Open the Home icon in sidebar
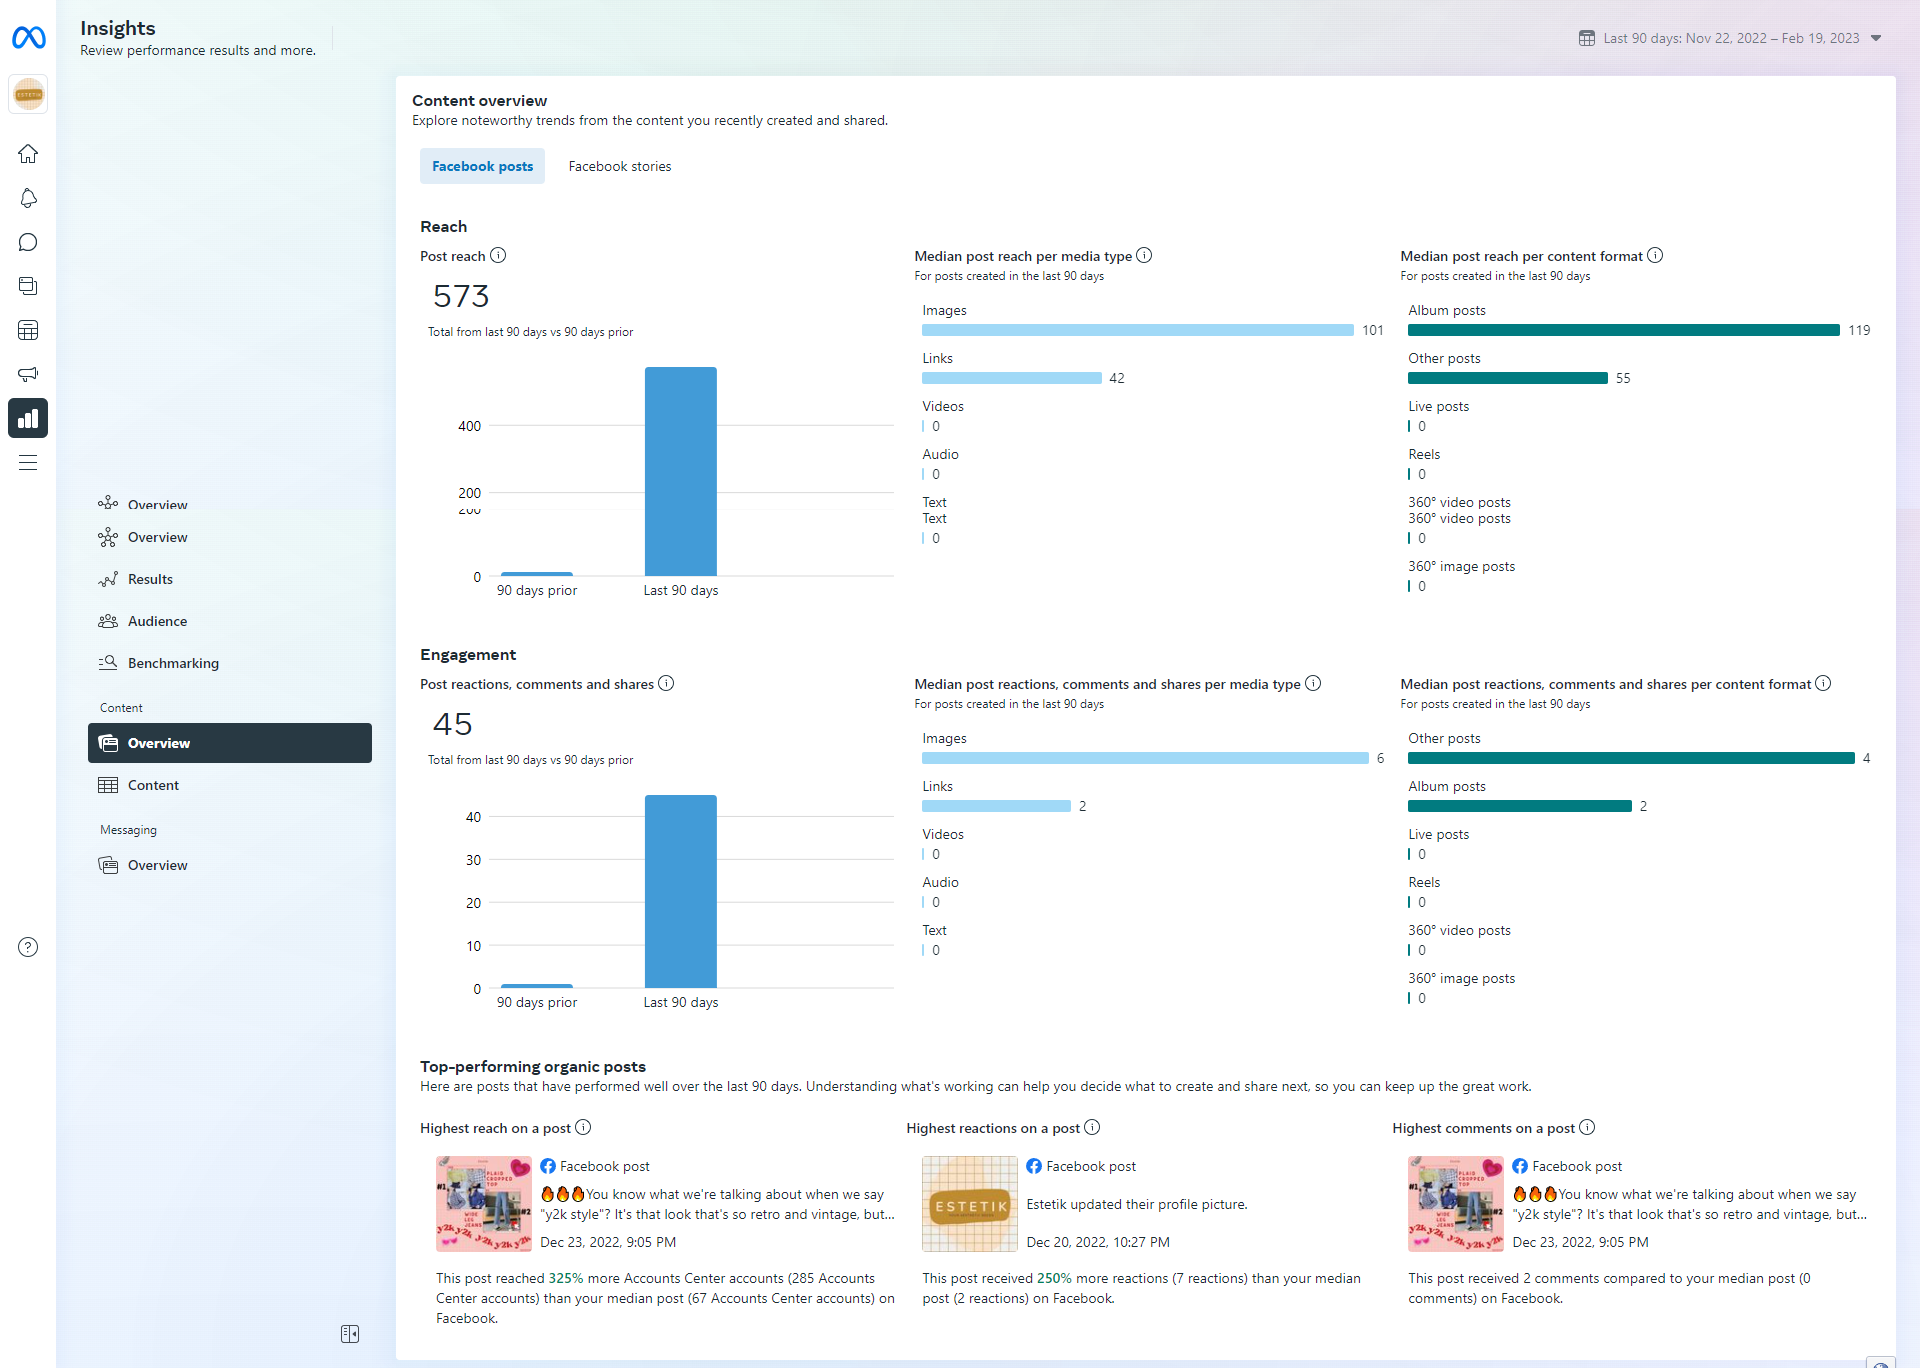1920x1368 pixels. (28, 154)
